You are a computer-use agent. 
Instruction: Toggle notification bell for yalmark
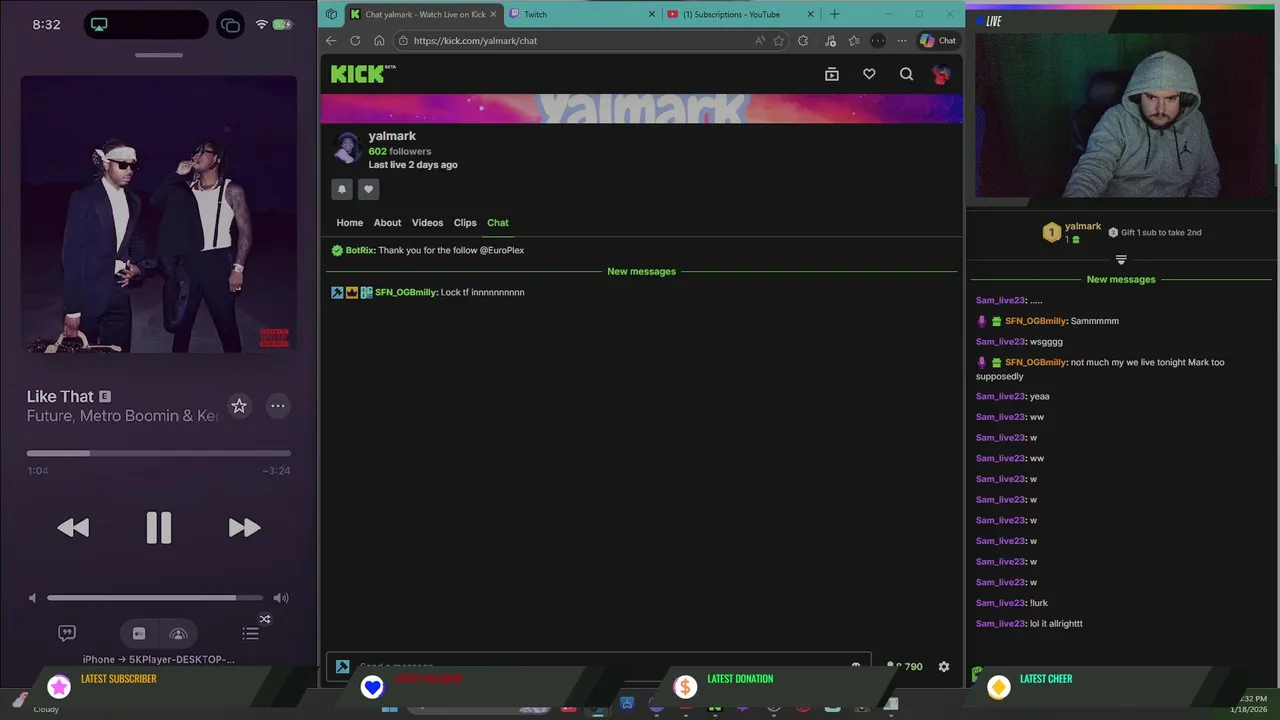coord(342,189)
